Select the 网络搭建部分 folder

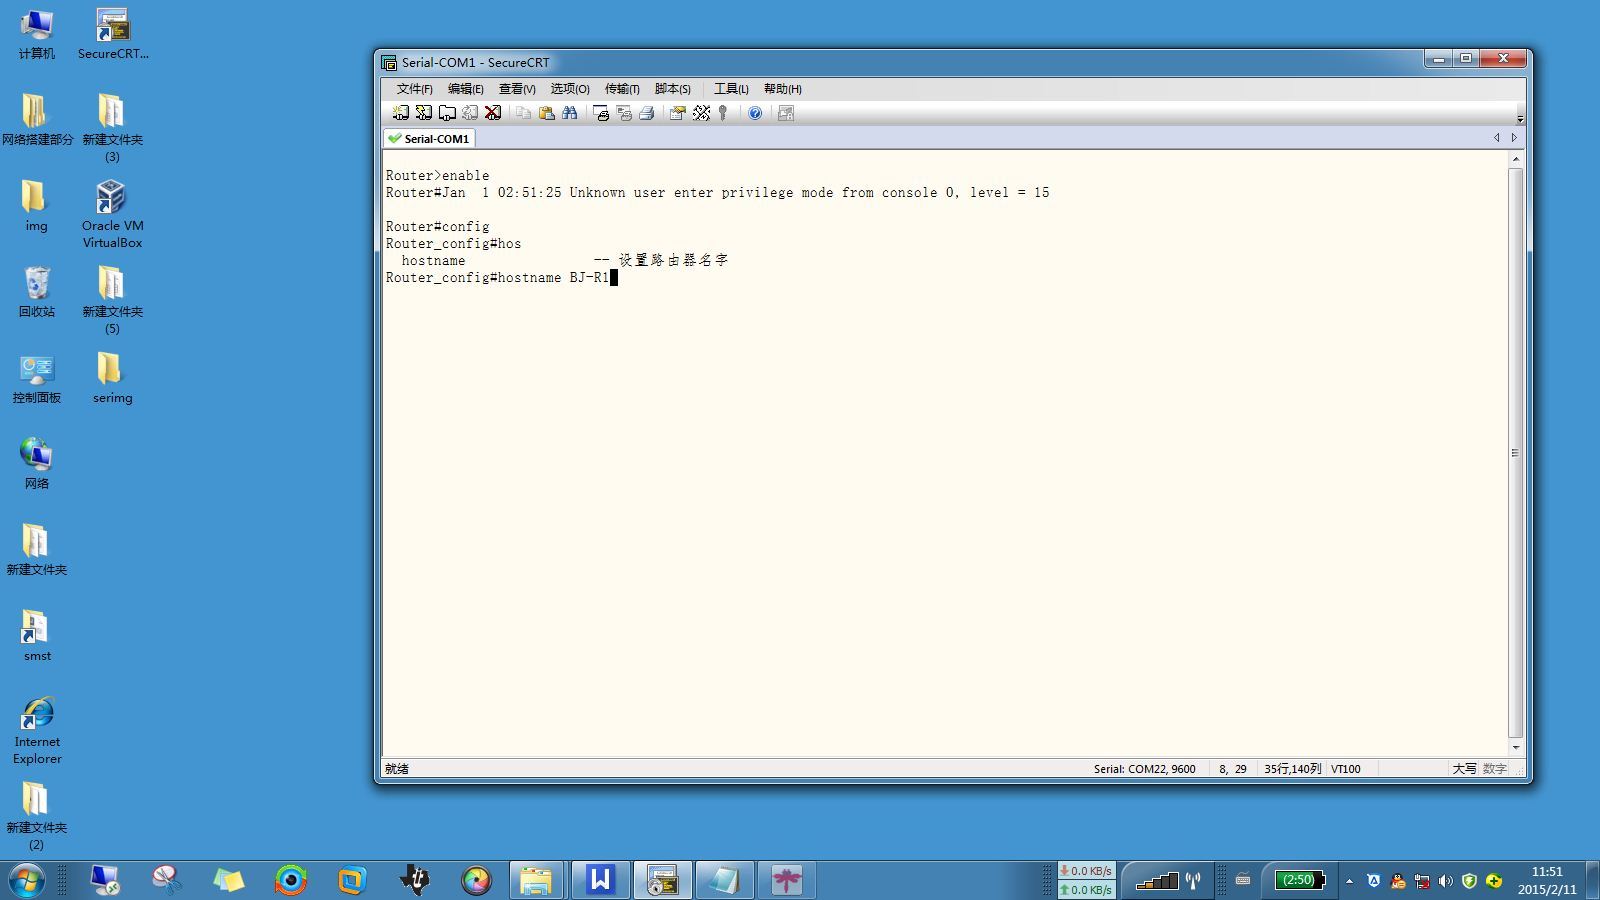point(37,119)
